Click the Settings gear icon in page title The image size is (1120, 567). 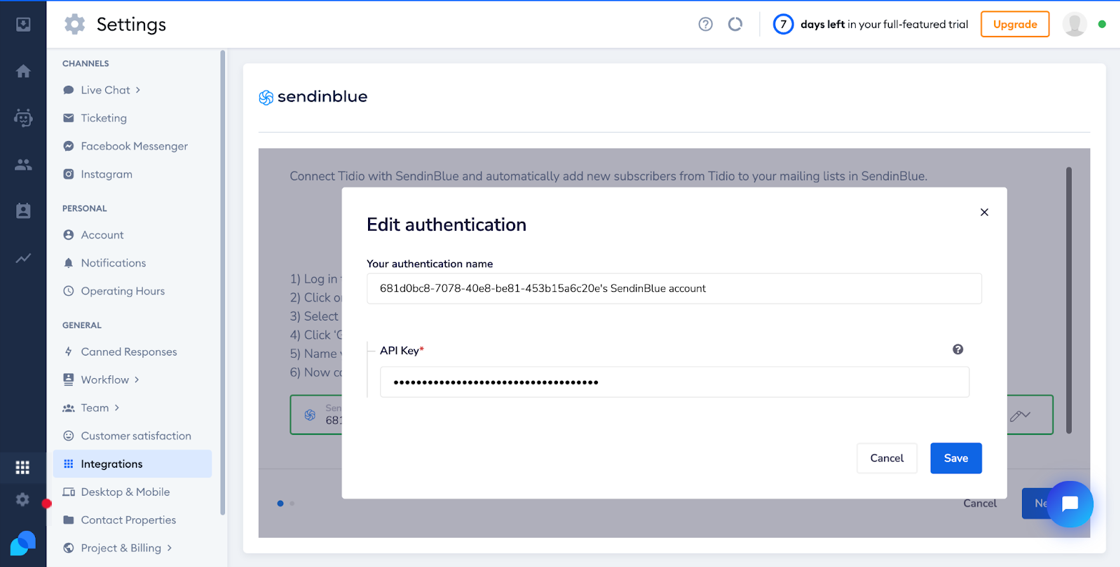[x=74, y=24]
